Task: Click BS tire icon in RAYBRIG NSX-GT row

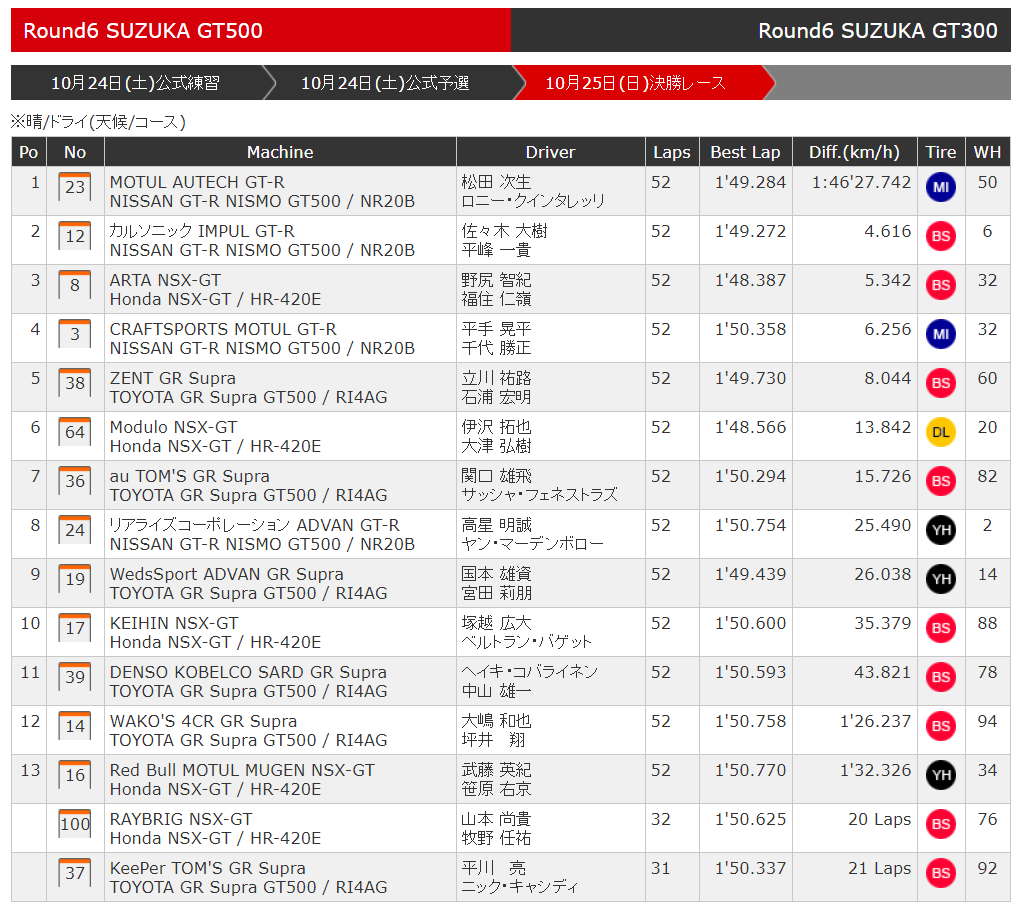Action: (x=941, y=824)
